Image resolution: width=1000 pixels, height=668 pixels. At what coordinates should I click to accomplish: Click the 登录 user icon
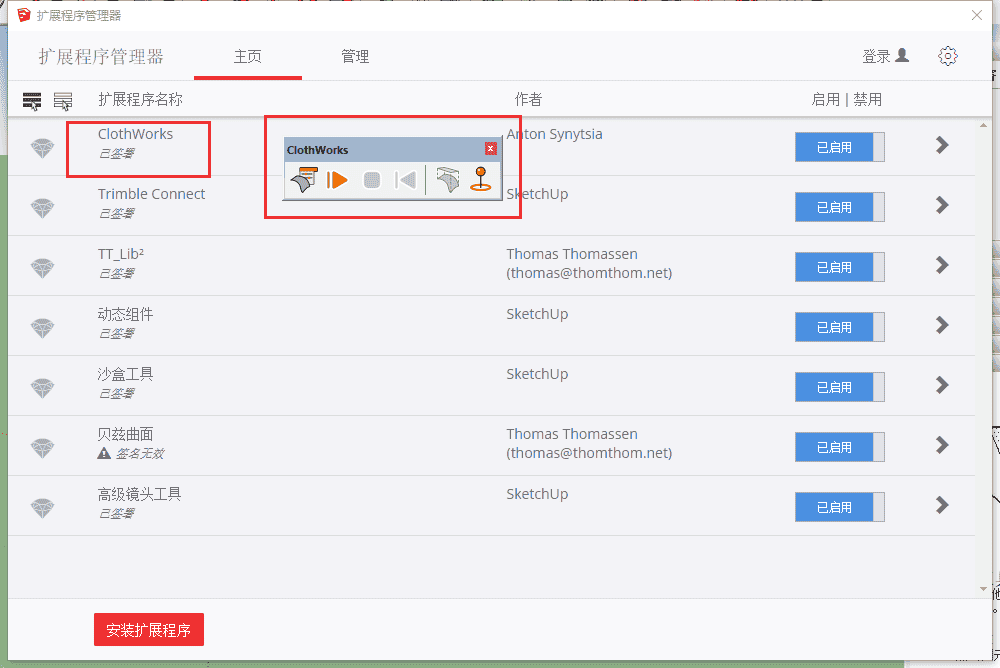click(x=902, y=56)
